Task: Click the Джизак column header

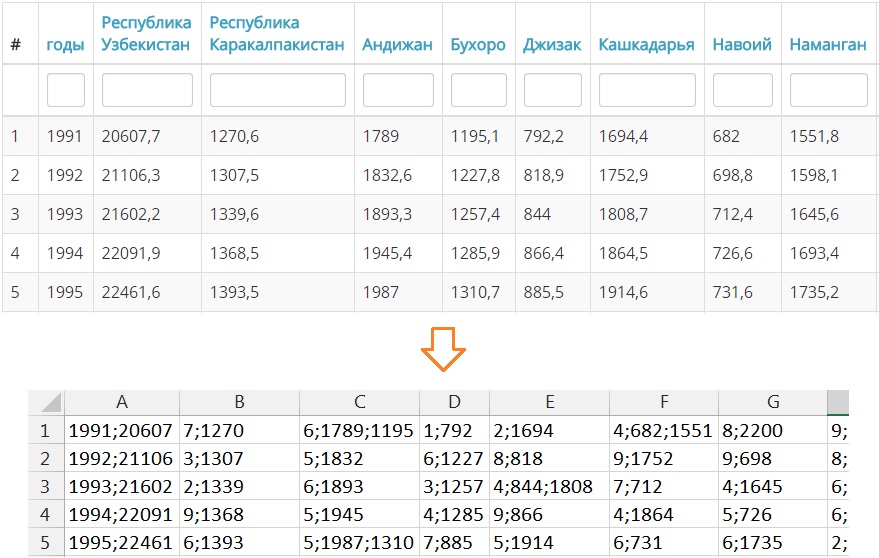Action: click(552, 45)
